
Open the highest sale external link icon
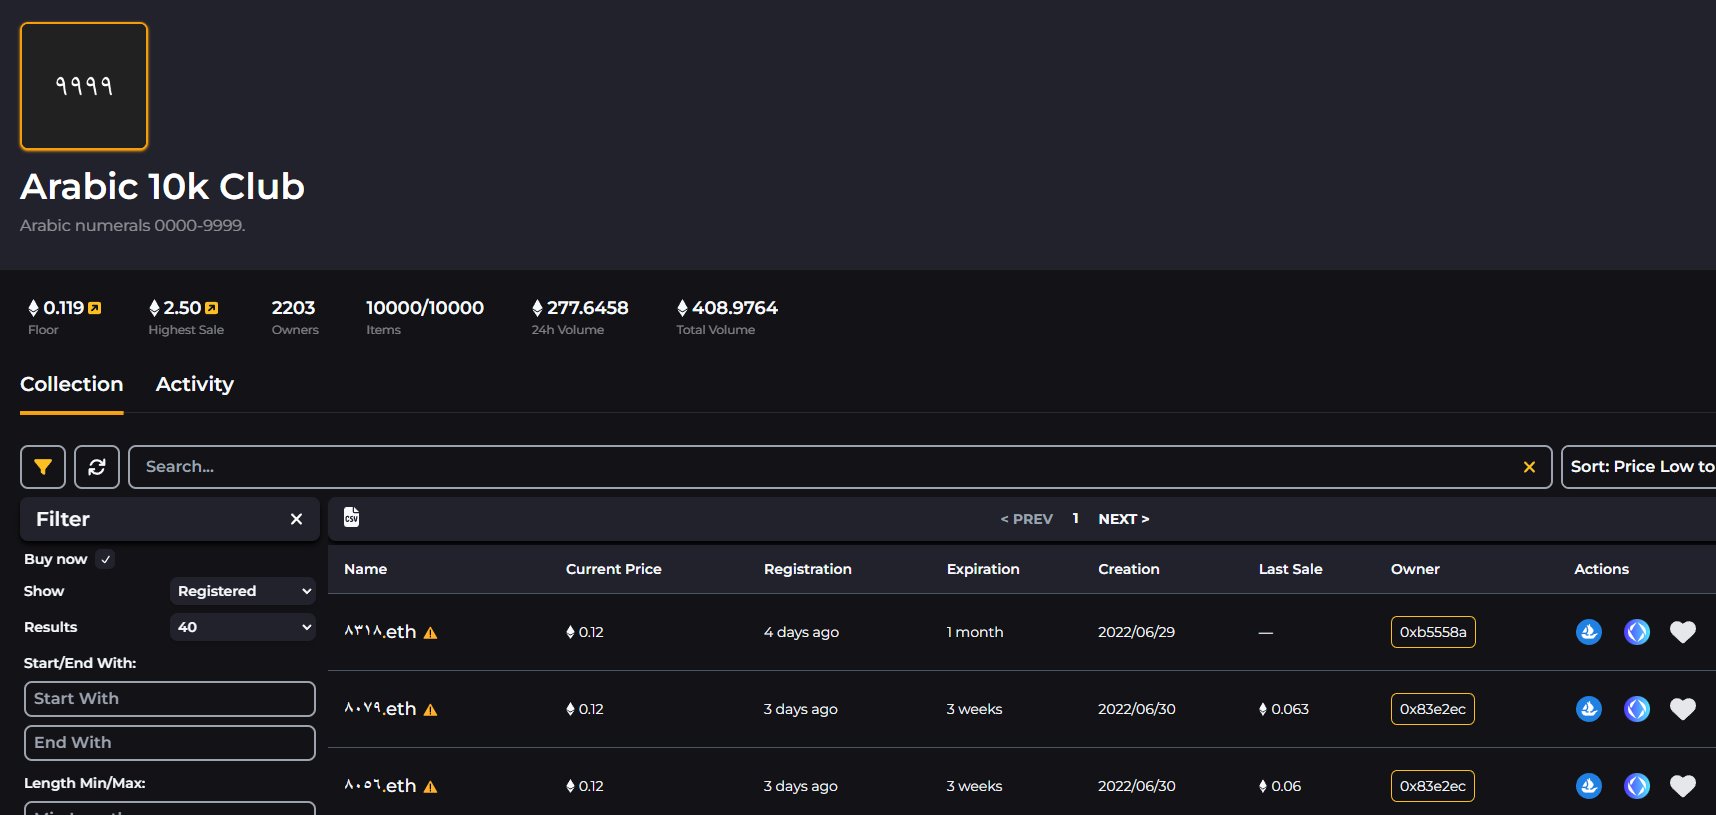click(212, 308)
